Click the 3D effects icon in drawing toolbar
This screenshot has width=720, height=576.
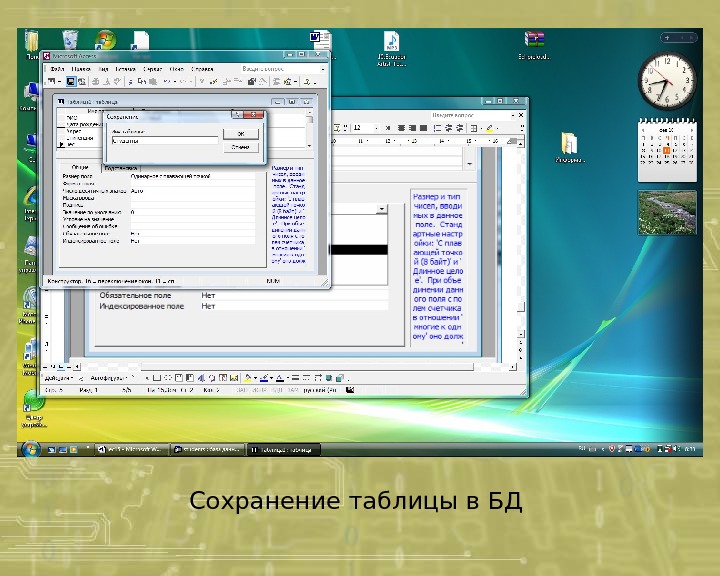[x=339, y=378]
